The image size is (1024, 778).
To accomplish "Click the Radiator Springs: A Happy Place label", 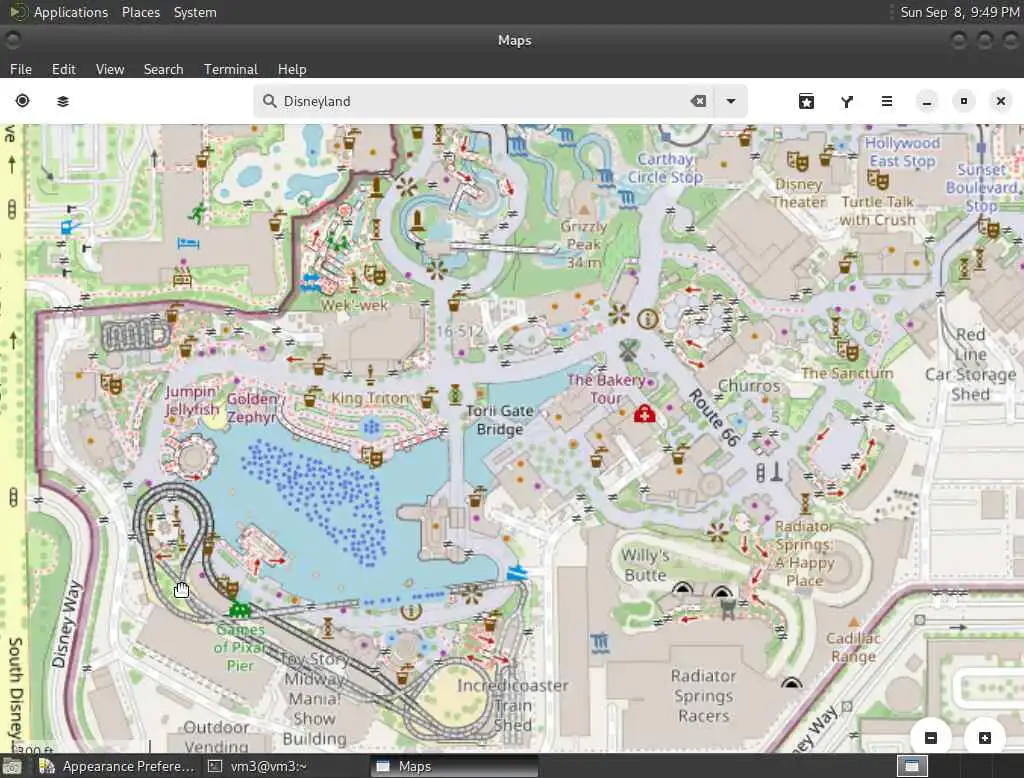I will (x=805, y=553).
